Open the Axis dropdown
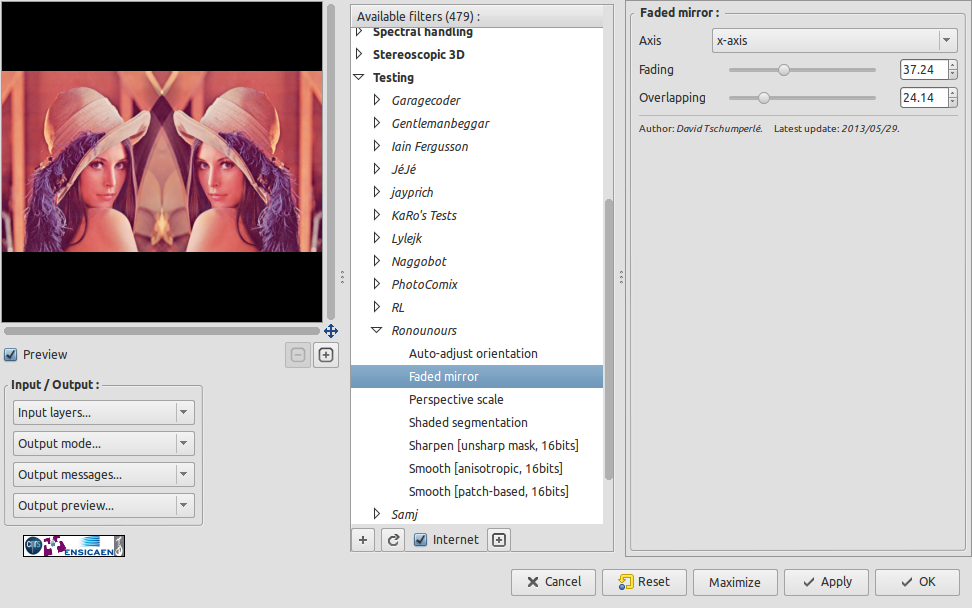972x608 pixels. click(834, 41)
